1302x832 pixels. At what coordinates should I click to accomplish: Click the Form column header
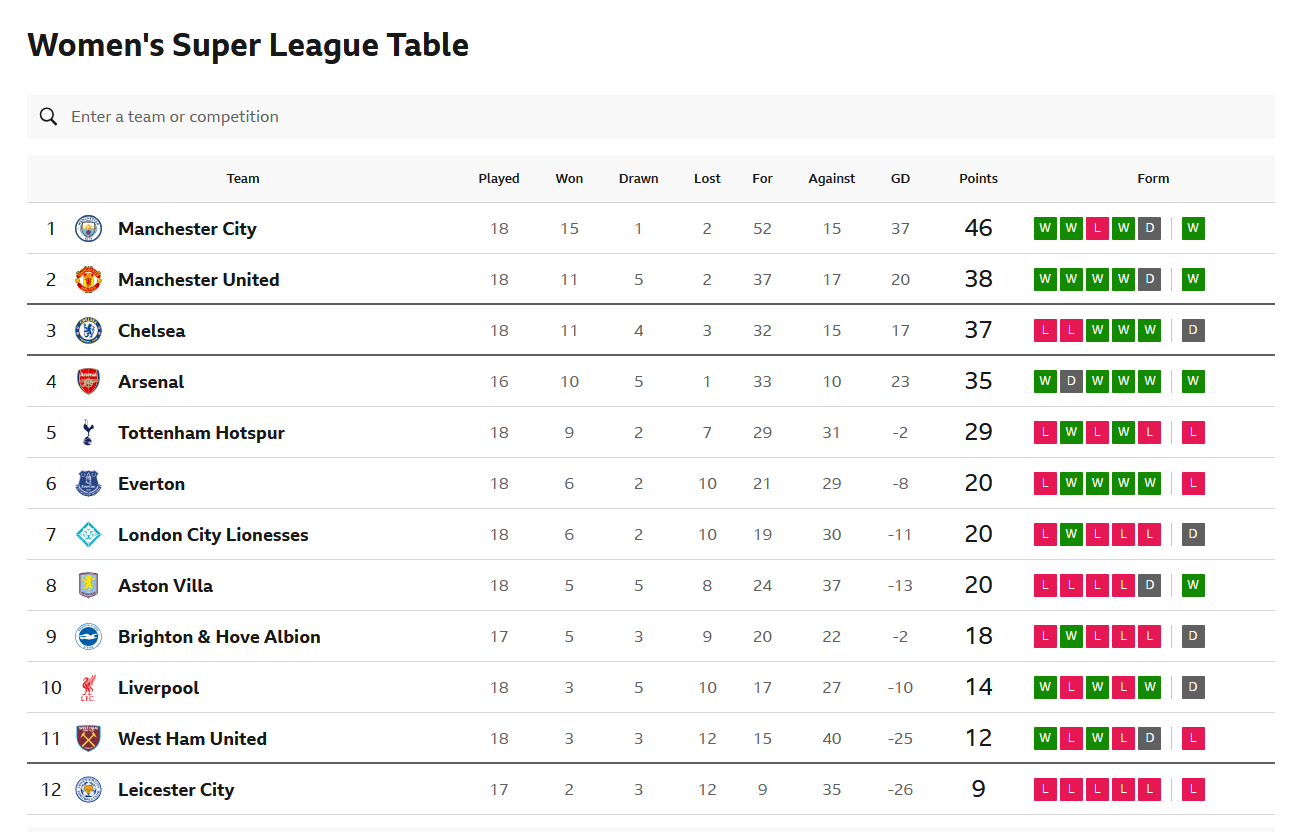tap(1153, 179)
